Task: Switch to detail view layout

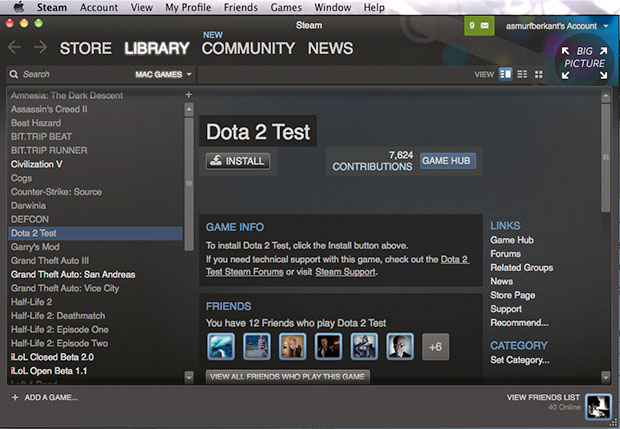Action: [x=505, y=74]
